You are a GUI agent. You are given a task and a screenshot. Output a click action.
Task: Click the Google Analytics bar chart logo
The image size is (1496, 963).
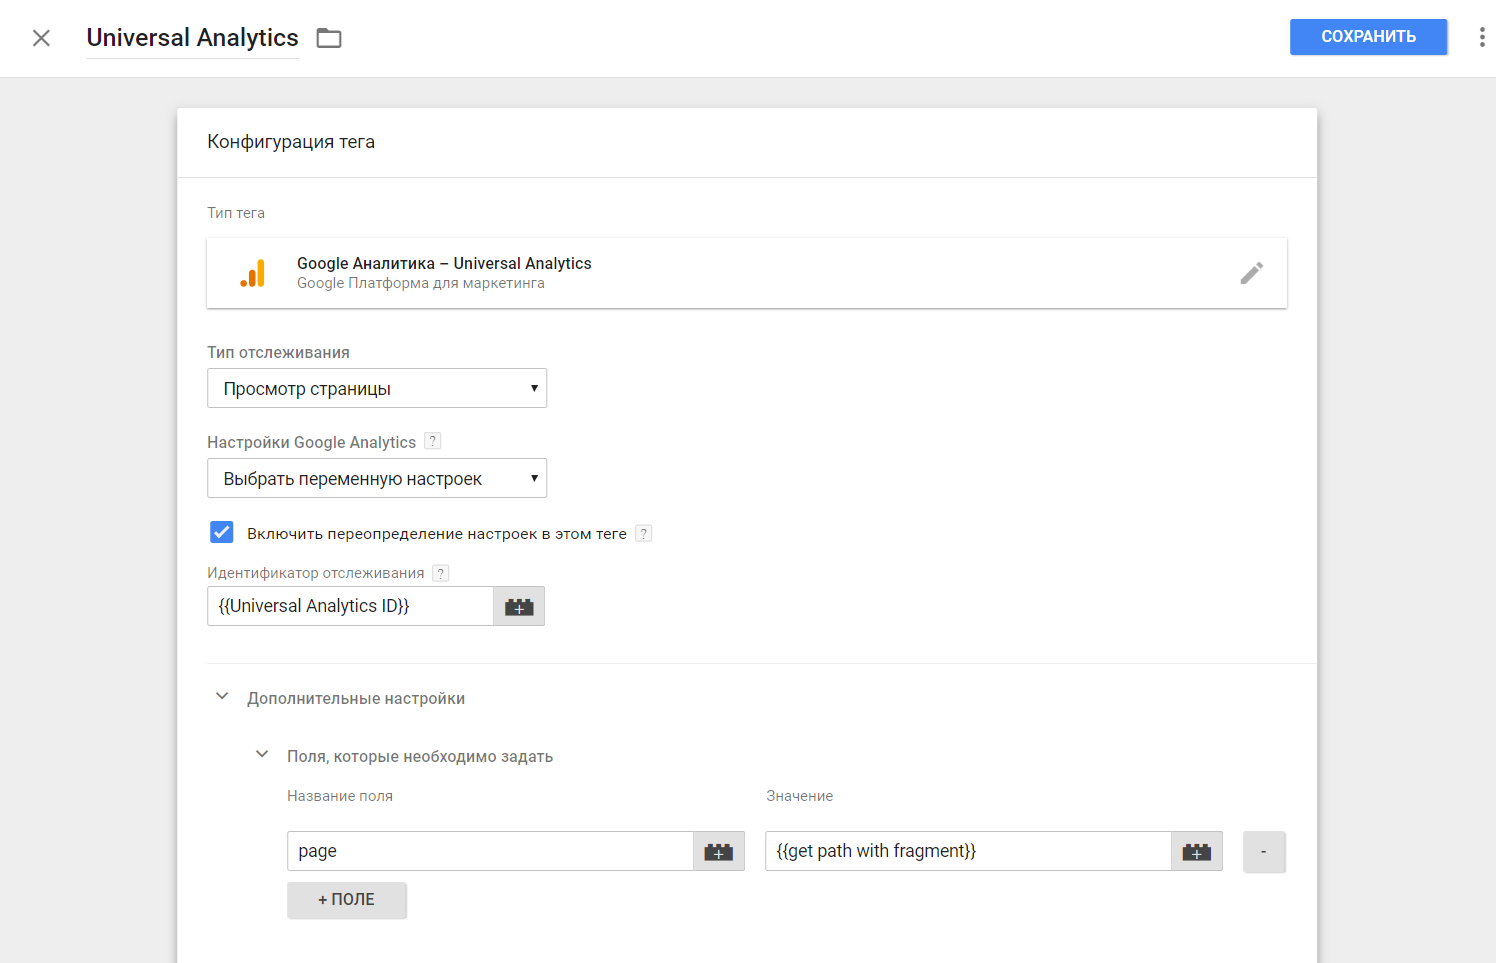click(253, 273)
